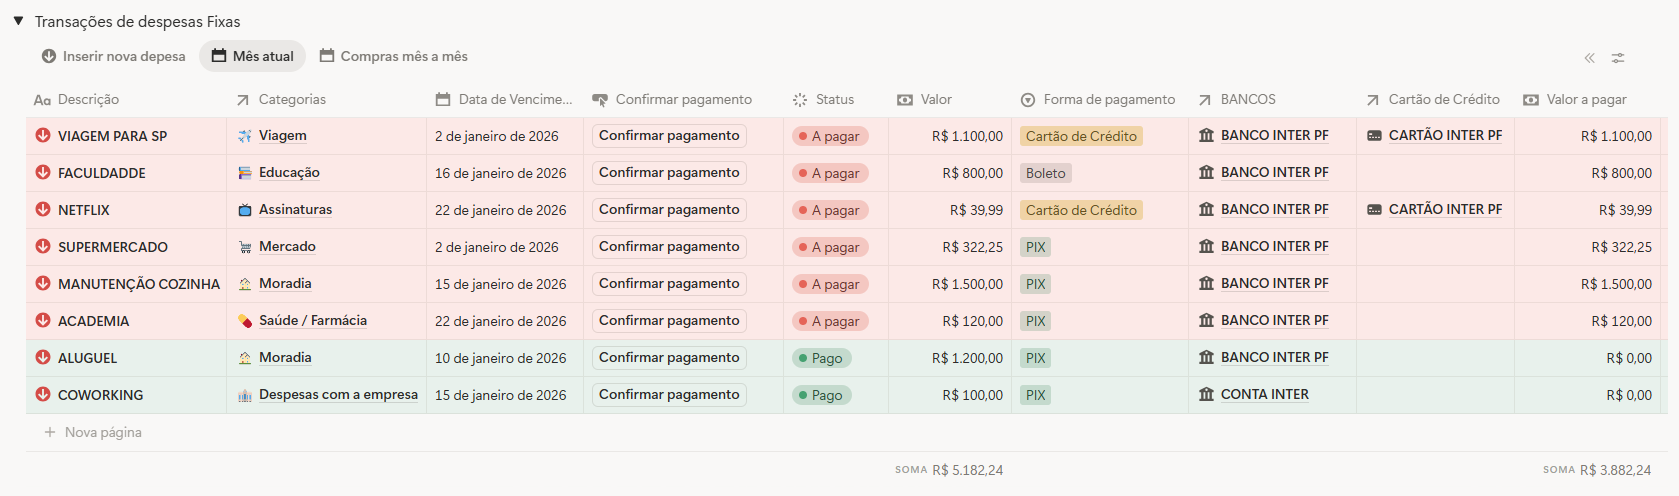Change the Pago status of COWORKING

pos(821,395)
